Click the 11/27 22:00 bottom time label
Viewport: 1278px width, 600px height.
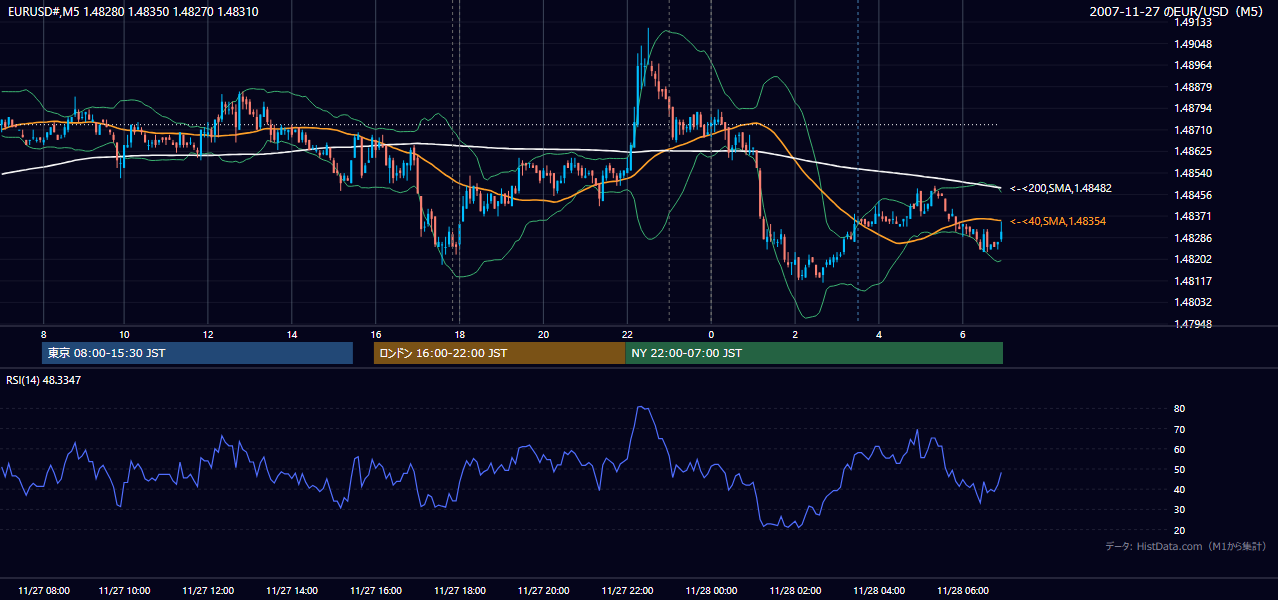627,591
